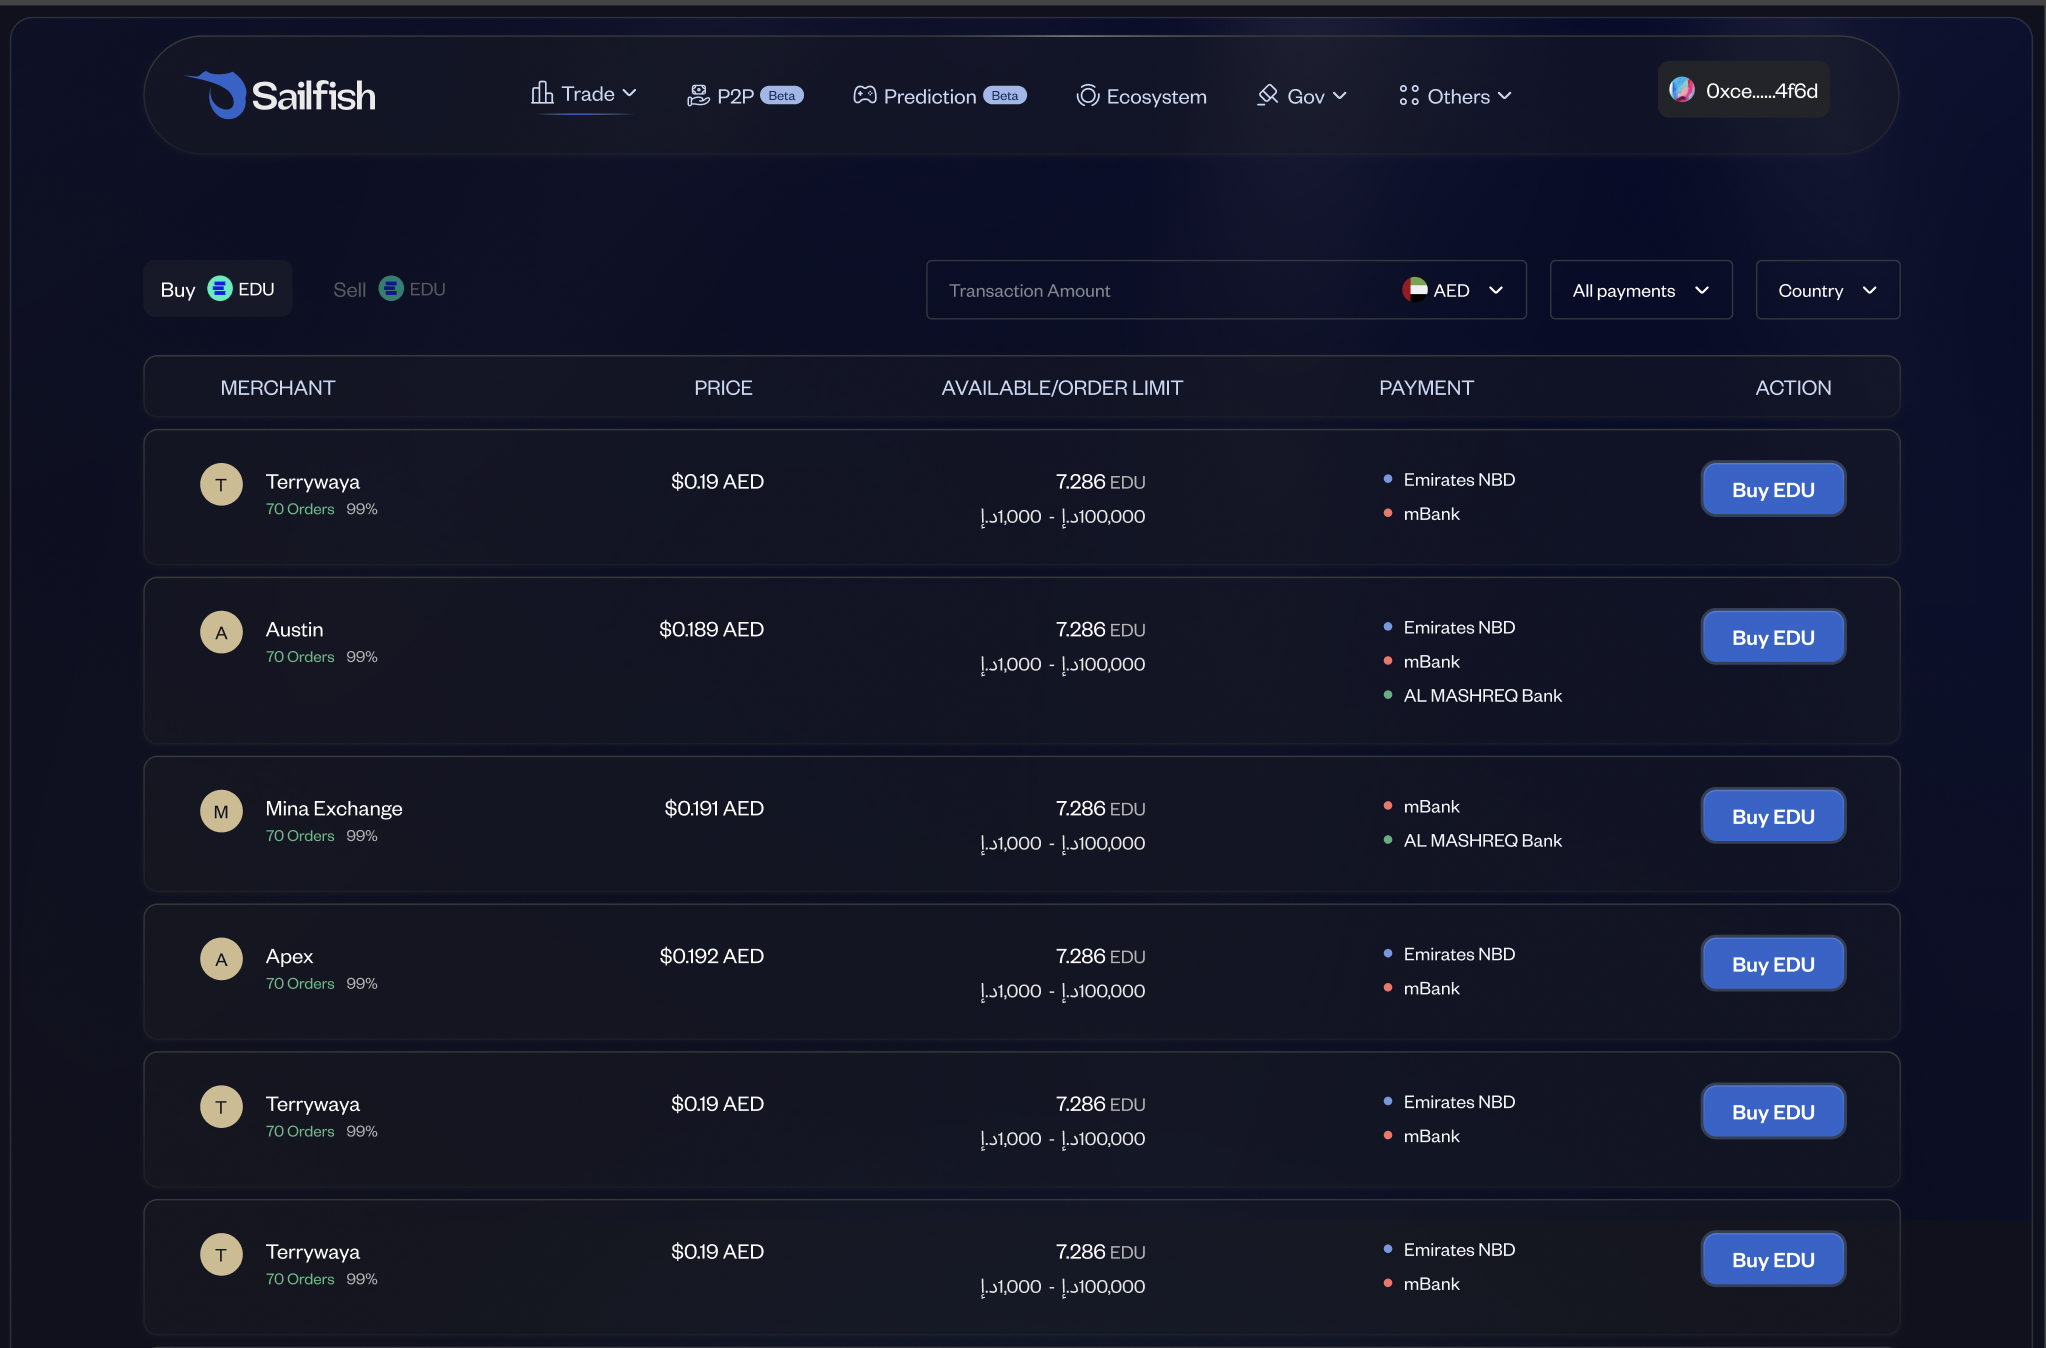Open the Country filter dropdown
2046x1348 pixels.
click(x=1828, y=290)
